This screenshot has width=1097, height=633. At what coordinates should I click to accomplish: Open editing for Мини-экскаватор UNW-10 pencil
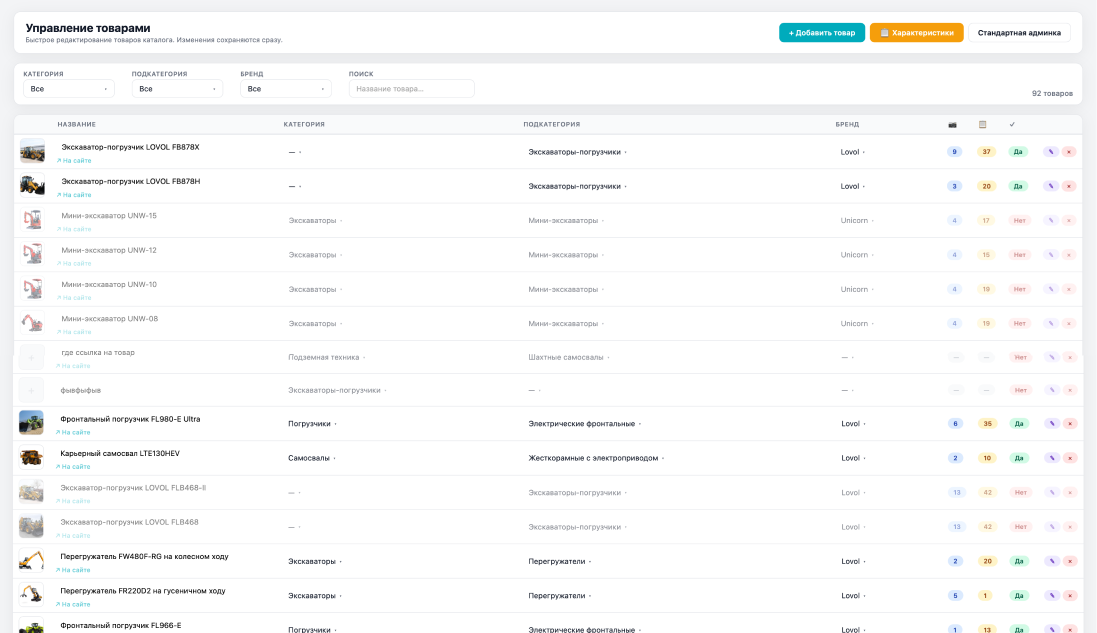click(x=1051, y=289)
